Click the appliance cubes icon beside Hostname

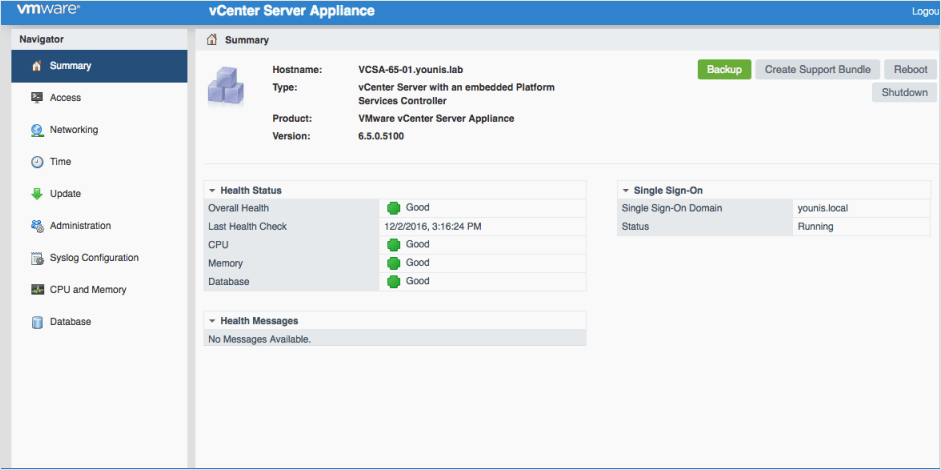(x=225, y=86)
